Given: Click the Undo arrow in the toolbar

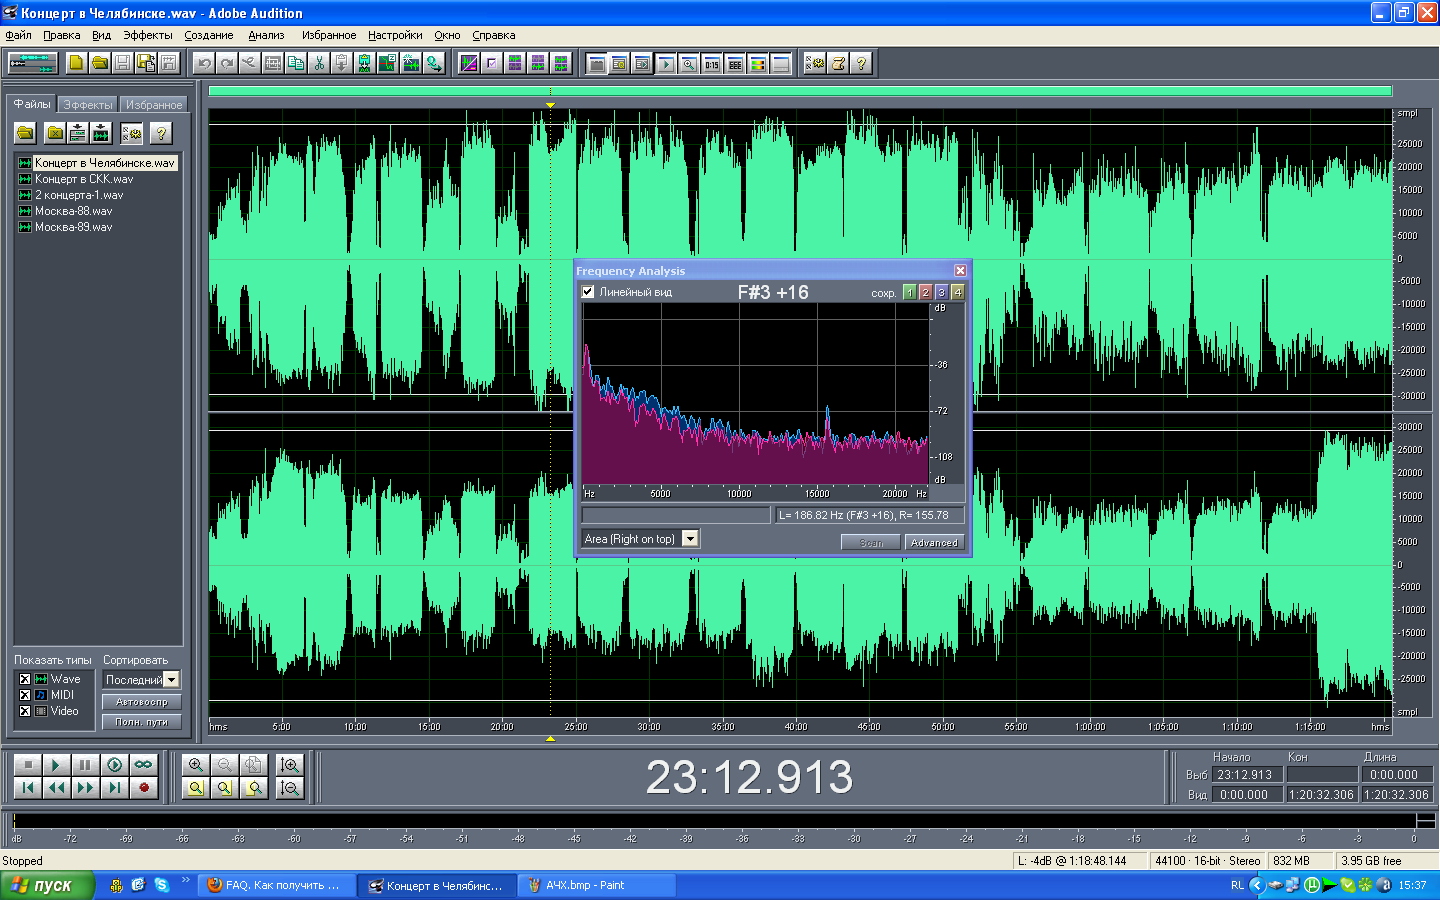Looking at the screenshot, I should point(204,63).
